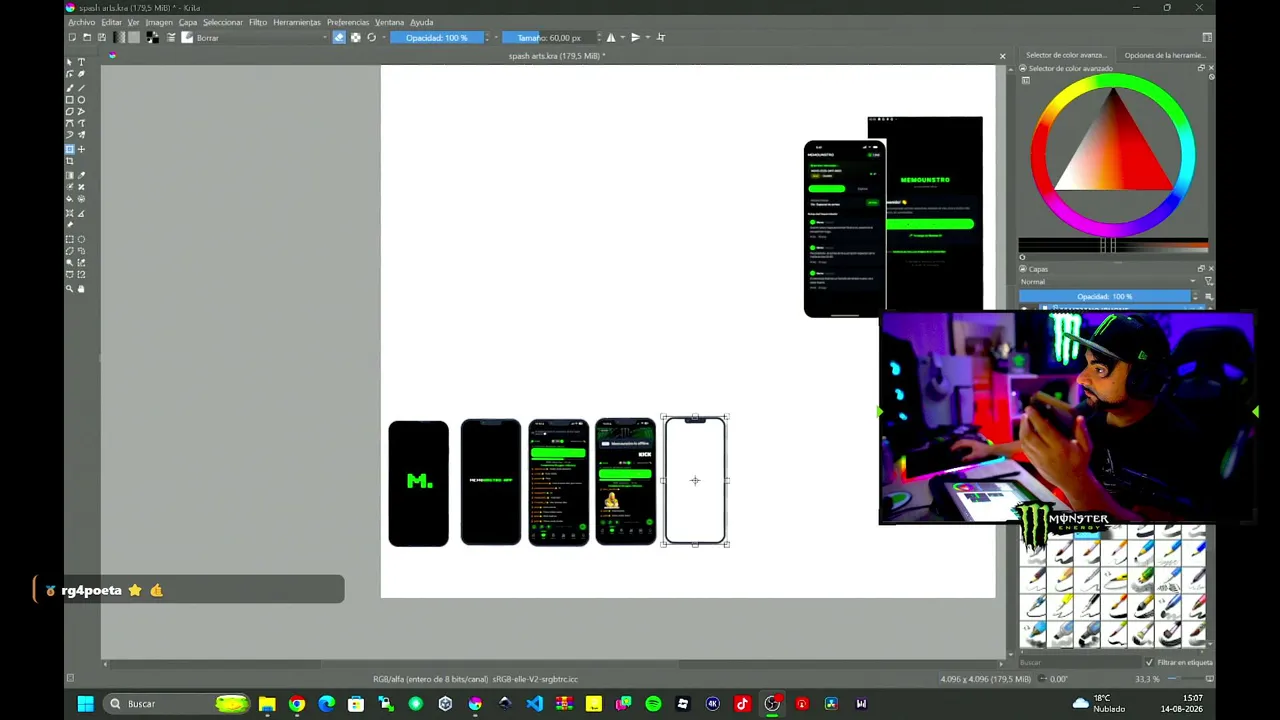This screenshot has width=1280, height=720.
Task: Open the layer filter funnel menu
Action: (x=1209, y=282)
